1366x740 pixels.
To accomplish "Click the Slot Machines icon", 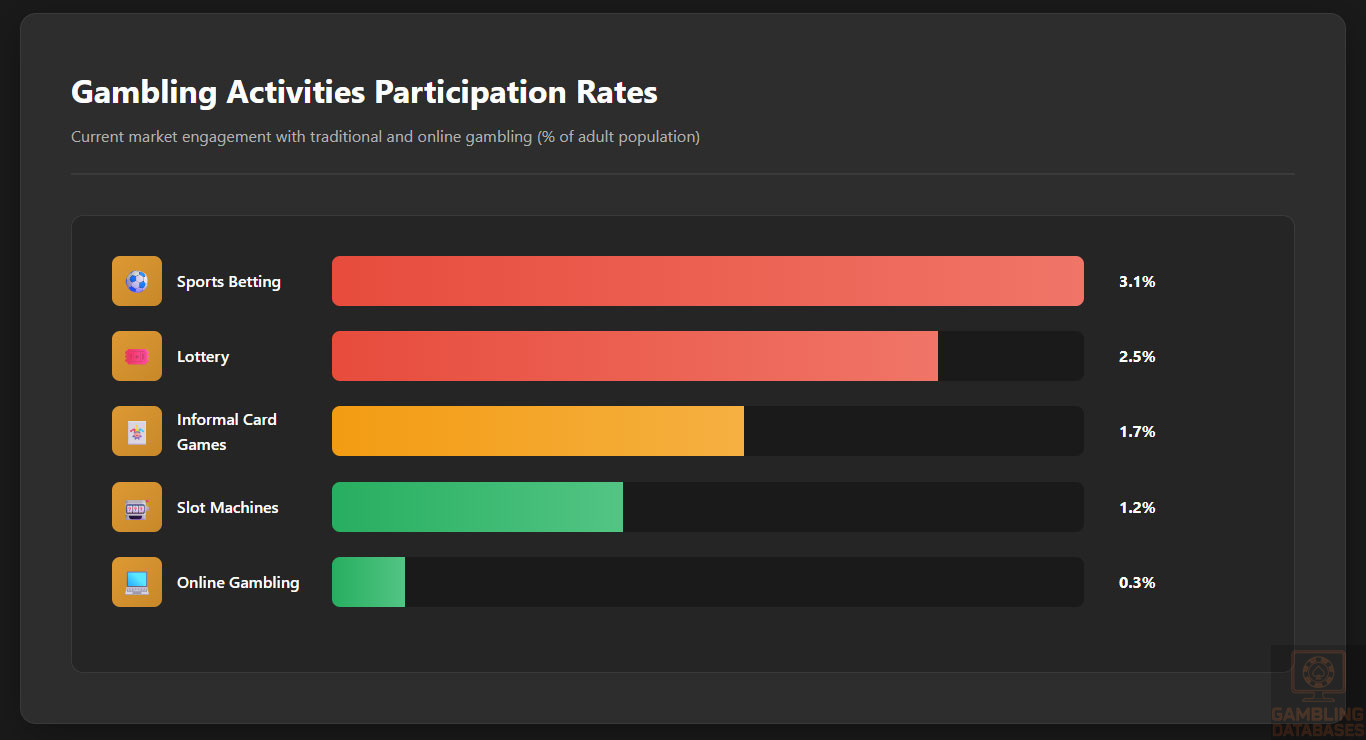I will (x=137, y=507).
